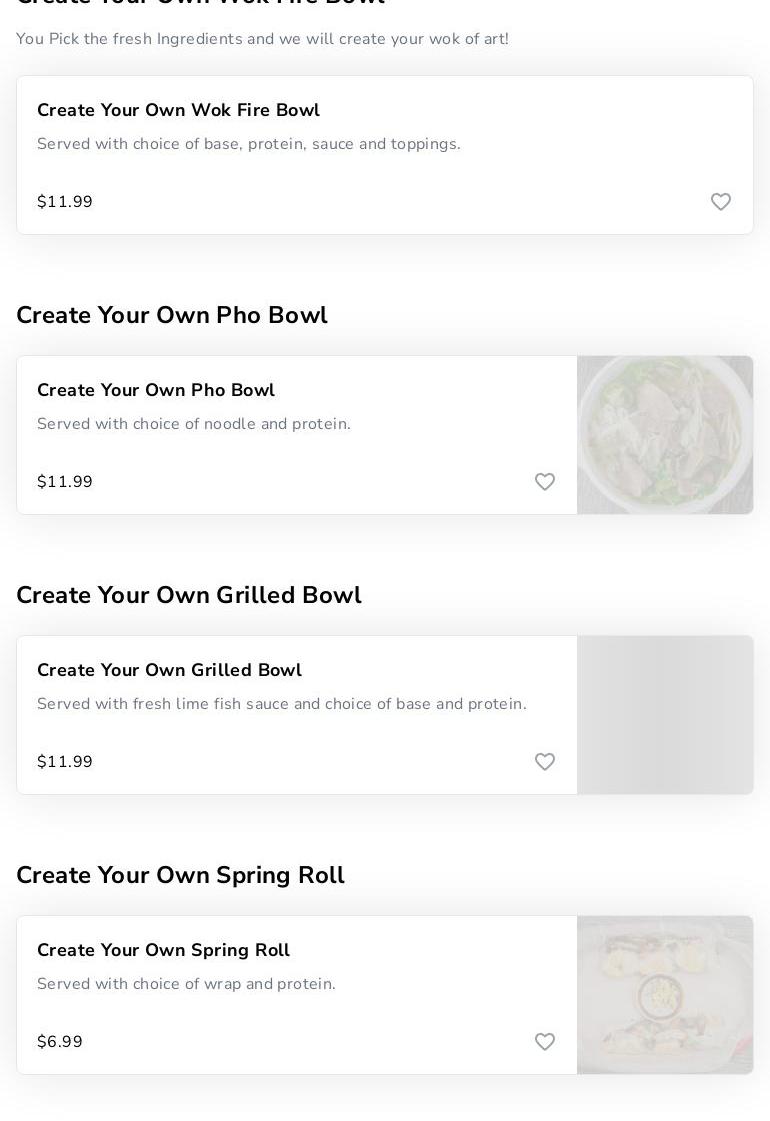Favorite the Grilled Bowl with the heart icon

pos(545,762)
